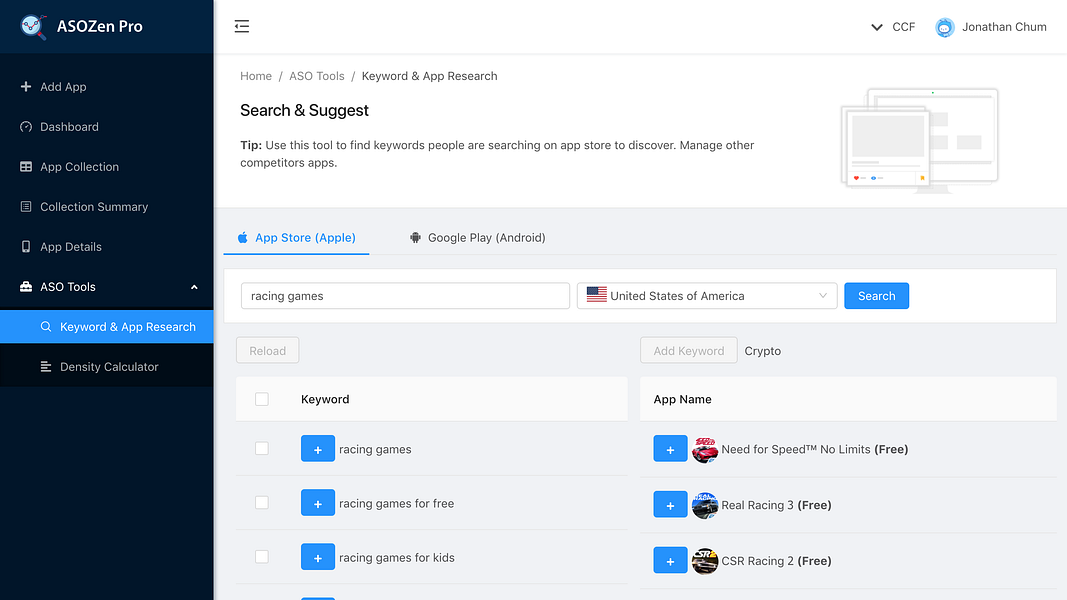
Task: Go to Home breadcrumb link
Action: [x=256, y=76]
